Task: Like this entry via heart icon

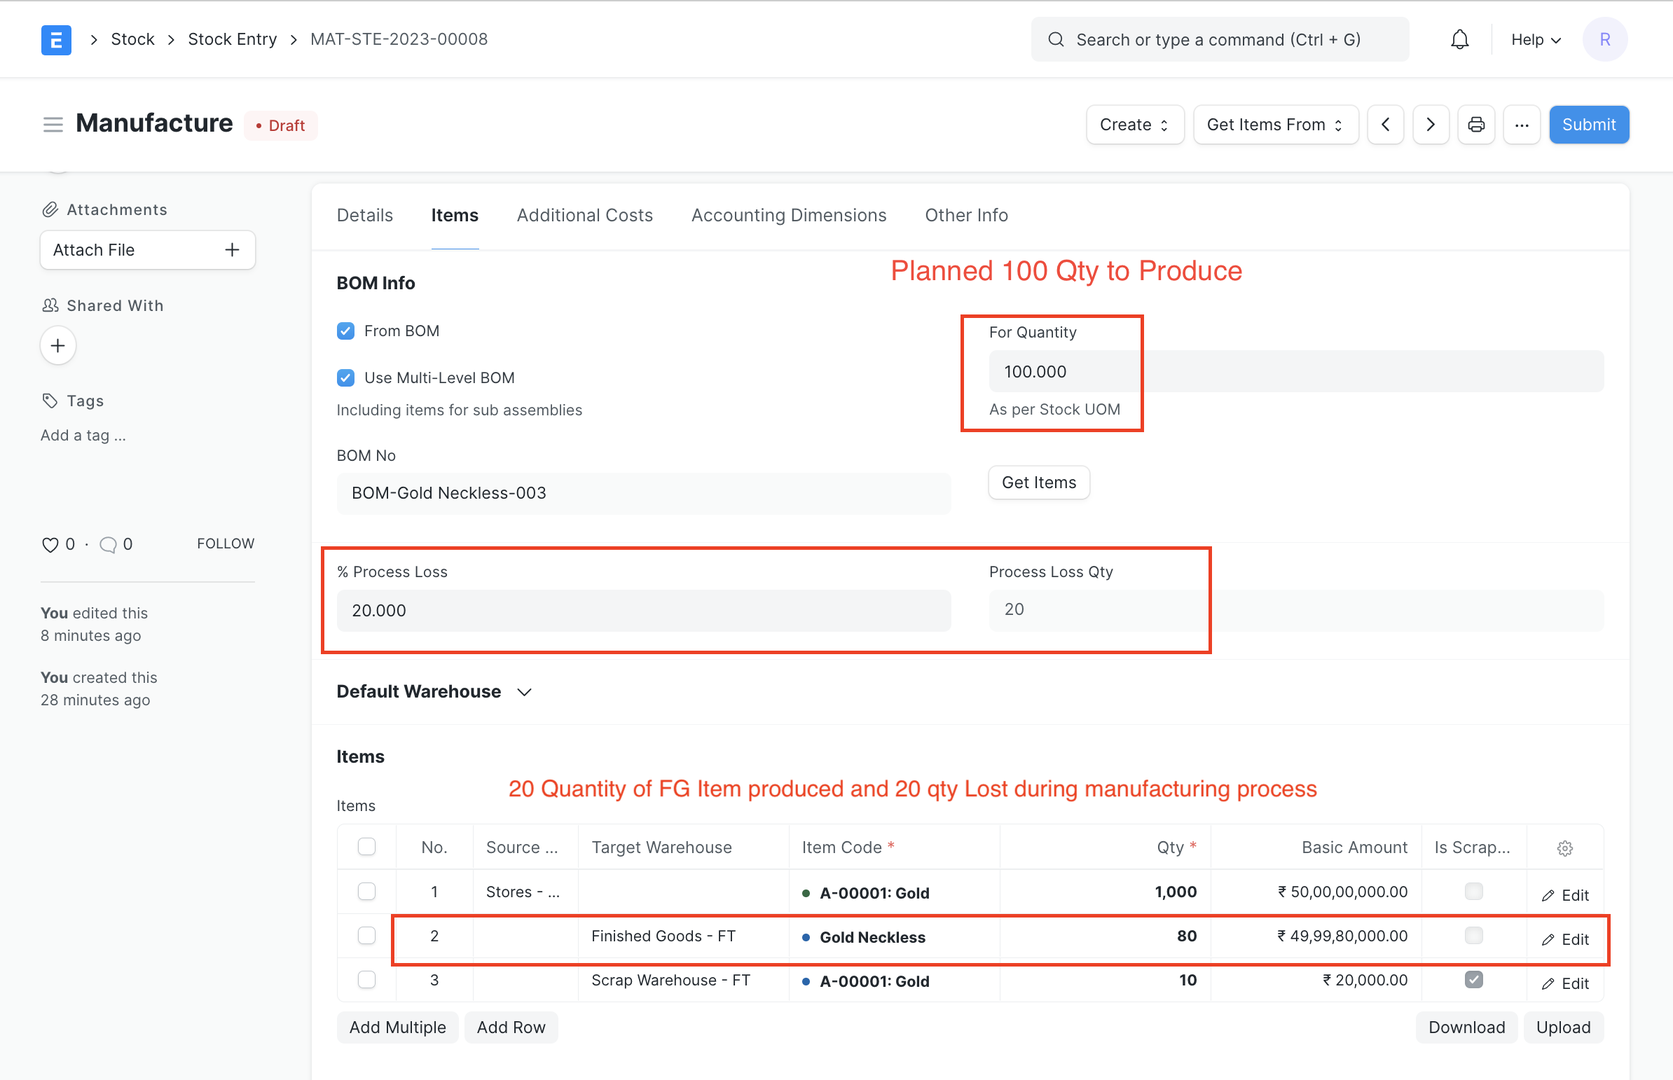Action: (49, 544)
